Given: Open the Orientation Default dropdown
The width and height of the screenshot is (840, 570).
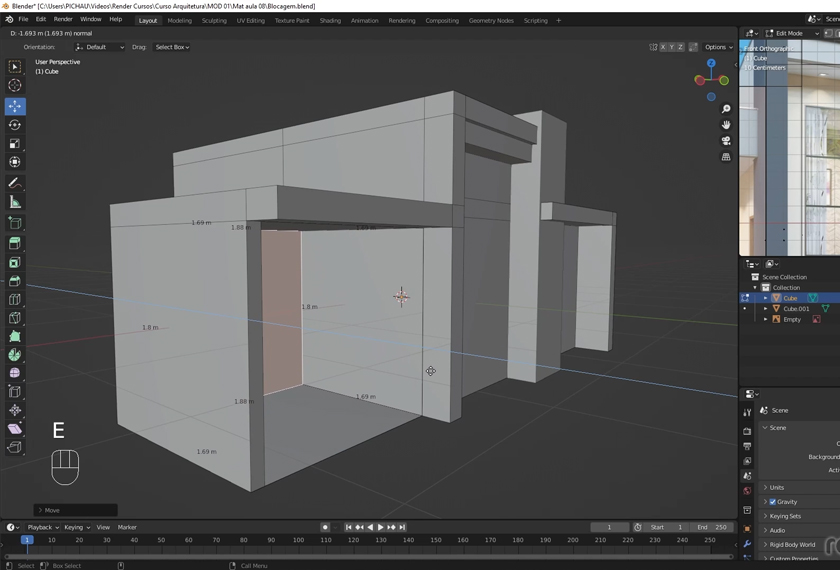Looking at the screenshot, I should 99,47.
